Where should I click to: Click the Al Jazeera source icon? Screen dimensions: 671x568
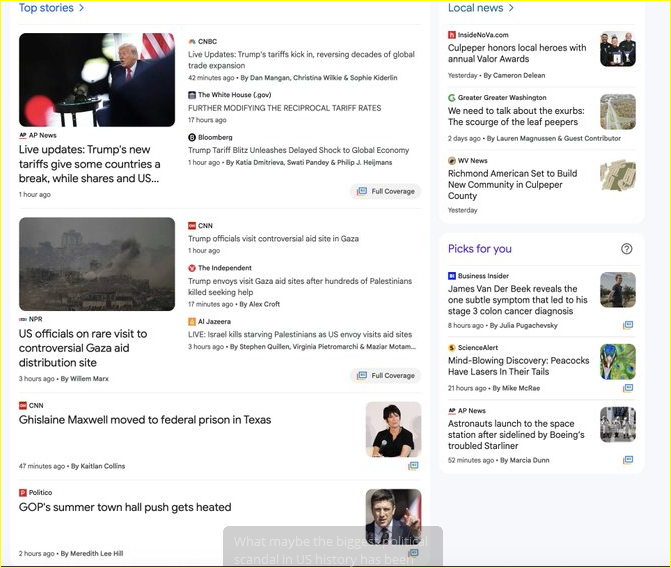click(x=192, y=321)
